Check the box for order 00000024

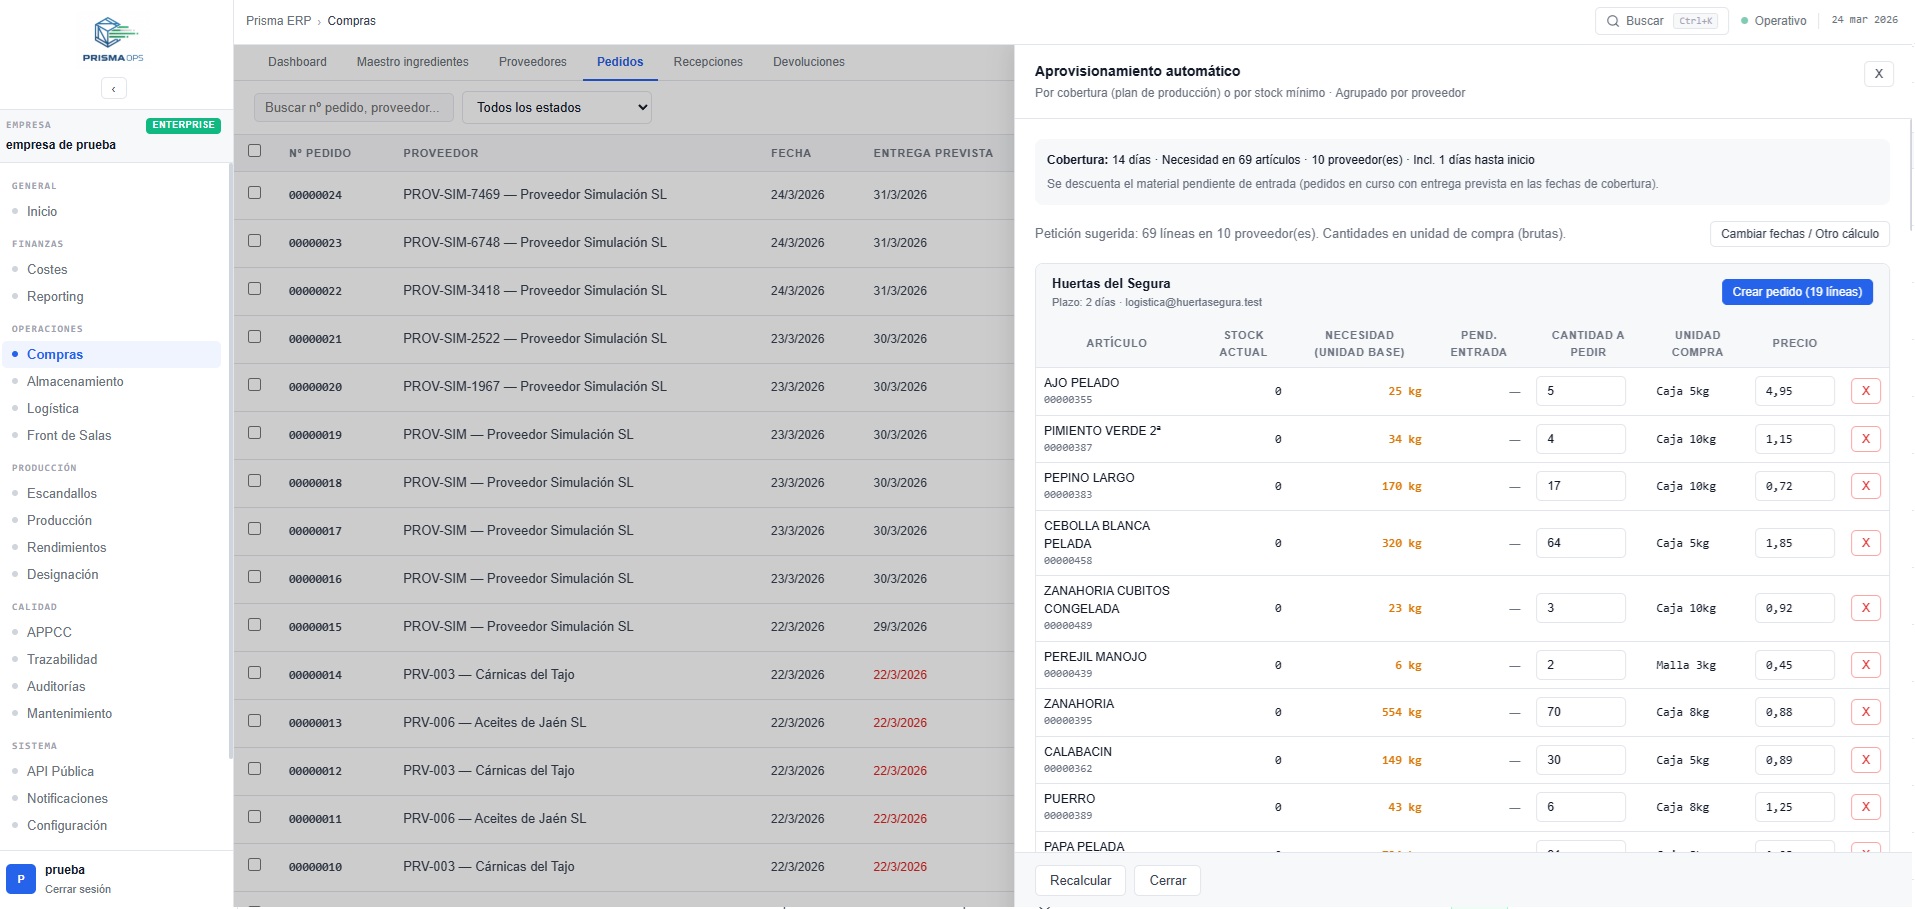[x=255, y=193]
